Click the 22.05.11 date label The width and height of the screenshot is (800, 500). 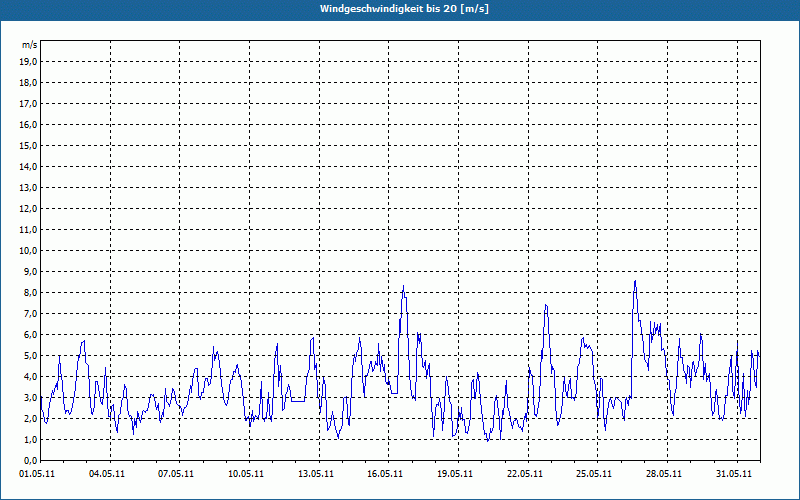[x=525, y=473]
